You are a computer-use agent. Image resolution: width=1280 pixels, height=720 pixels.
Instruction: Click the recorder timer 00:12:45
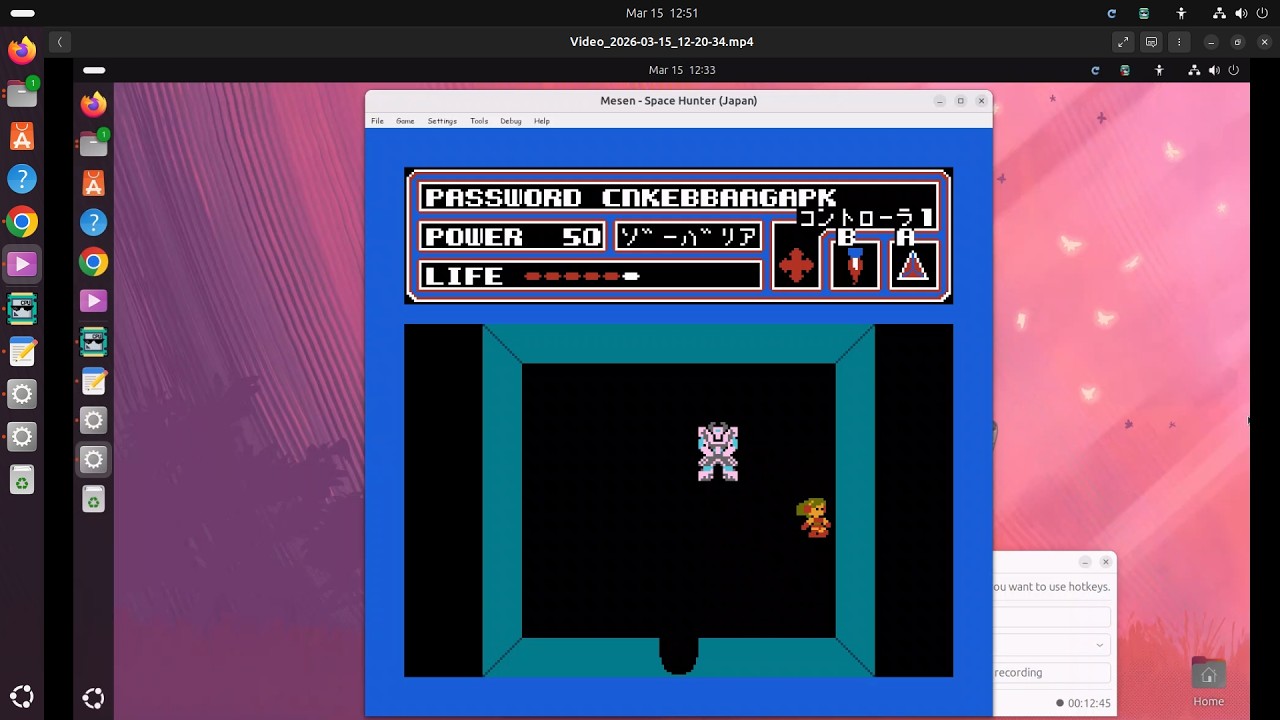(1089, 703)
